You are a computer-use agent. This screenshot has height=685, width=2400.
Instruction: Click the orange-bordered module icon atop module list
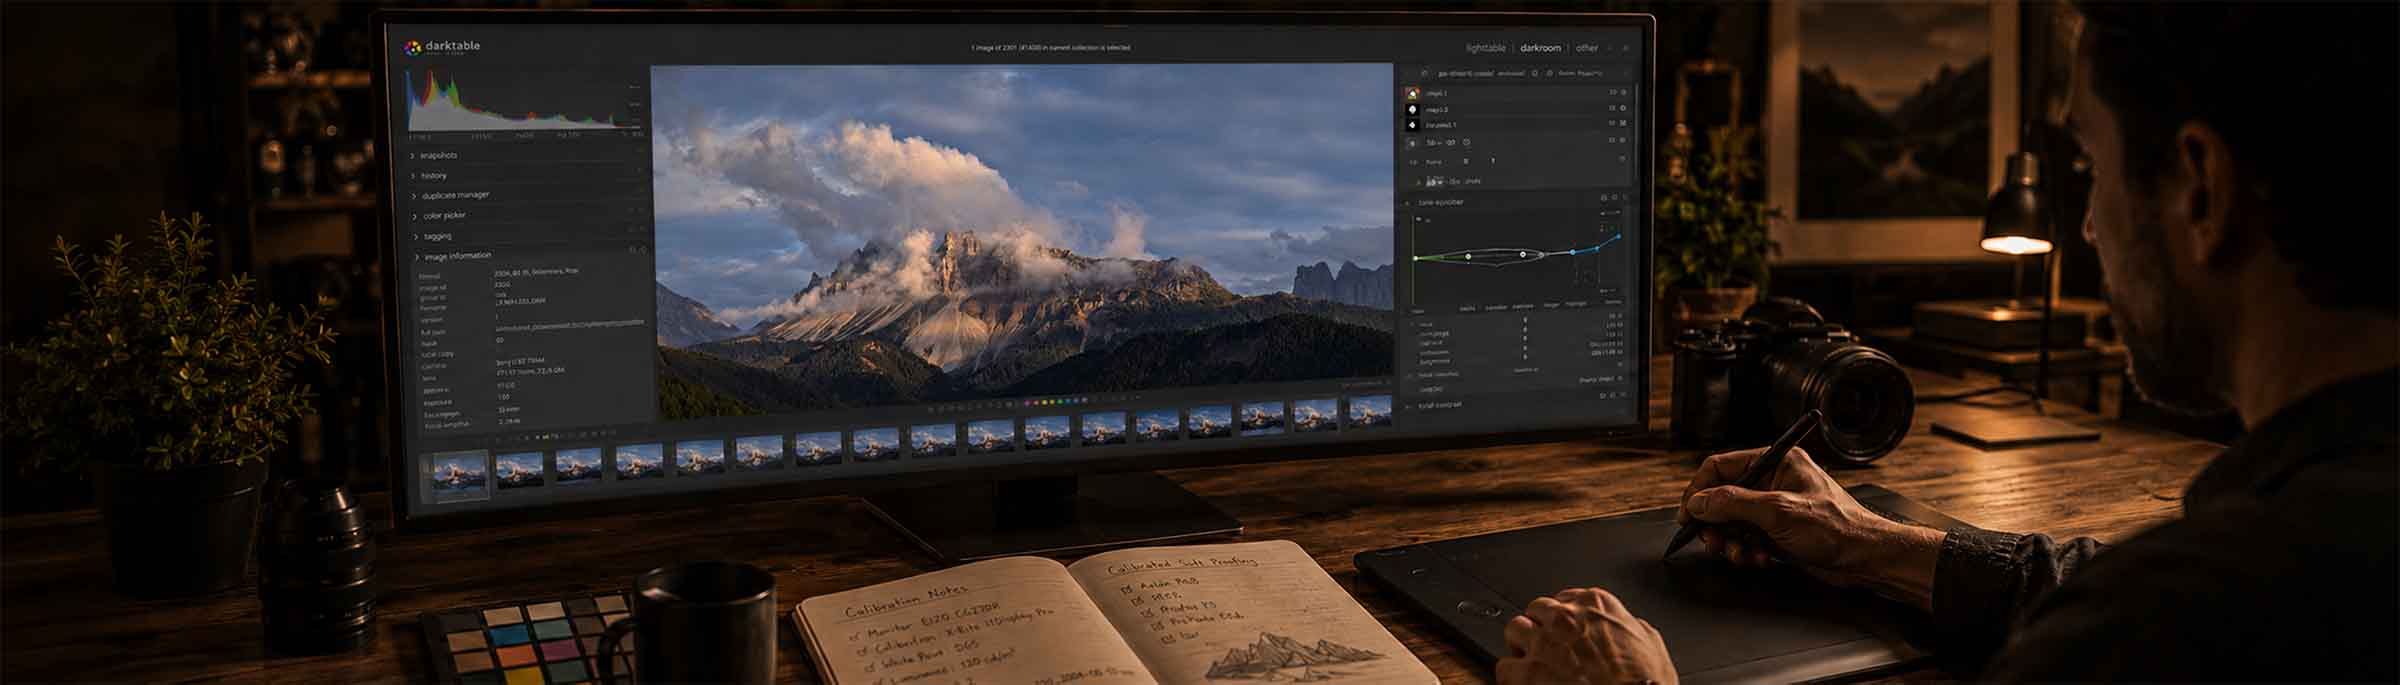tap(1412, 93)
